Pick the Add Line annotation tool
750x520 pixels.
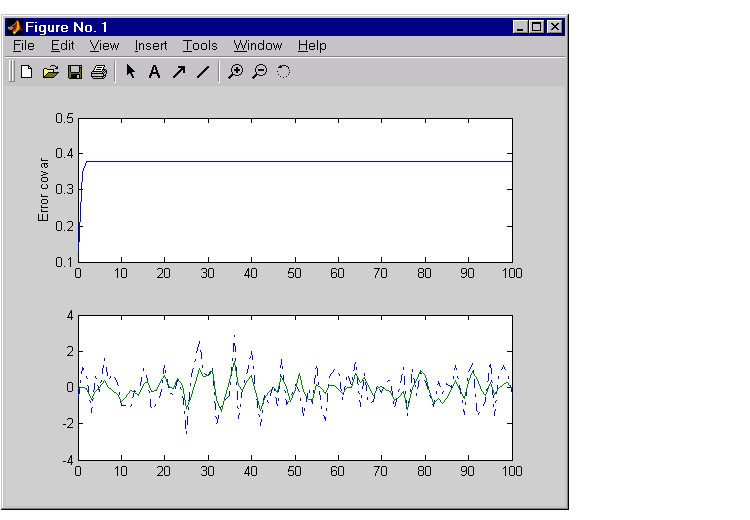(x=203, y=72)
